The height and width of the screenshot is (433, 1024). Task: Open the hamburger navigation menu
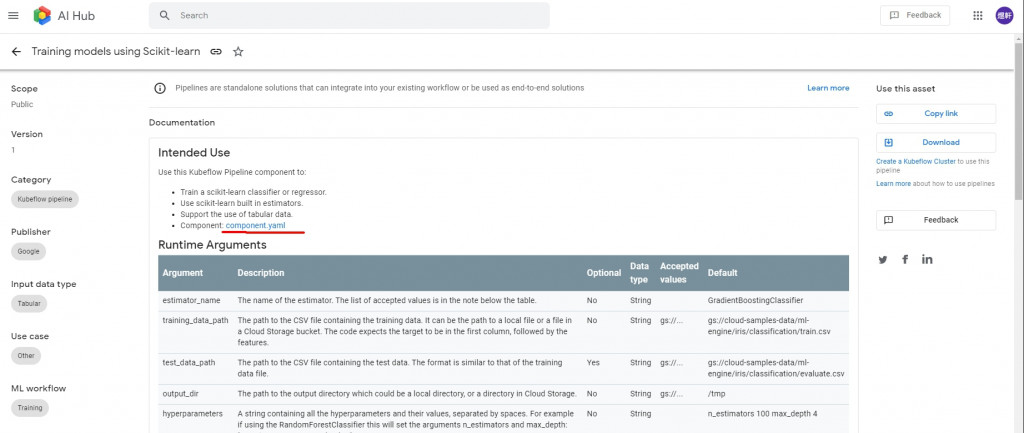pos(13,16)
